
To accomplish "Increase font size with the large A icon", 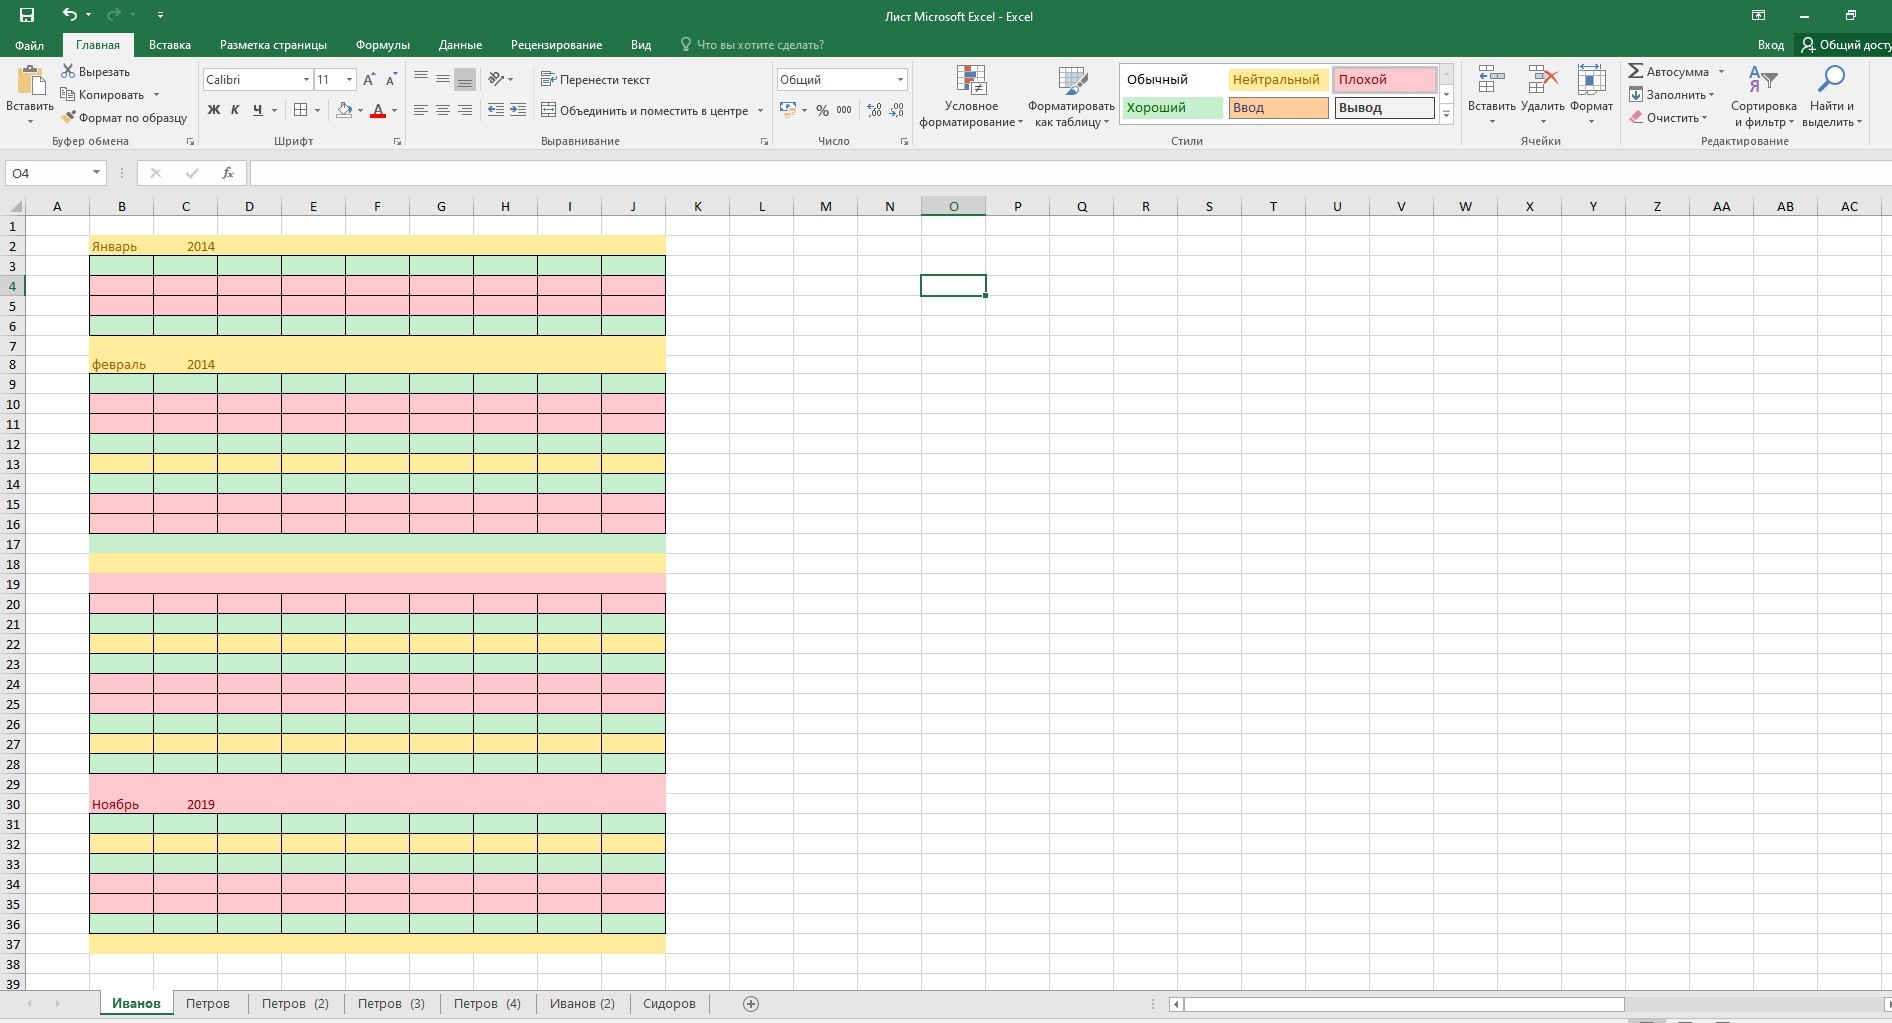I will click(x=369, y=80).
